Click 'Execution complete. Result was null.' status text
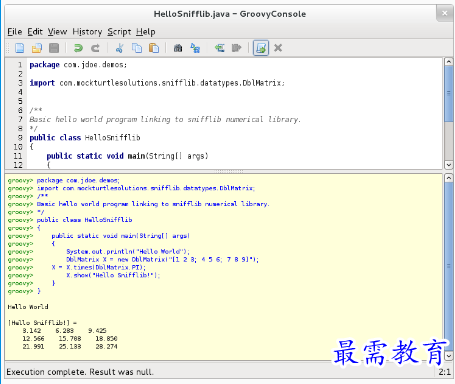Viewport: 455px width, 384px height. coord(80,372)
